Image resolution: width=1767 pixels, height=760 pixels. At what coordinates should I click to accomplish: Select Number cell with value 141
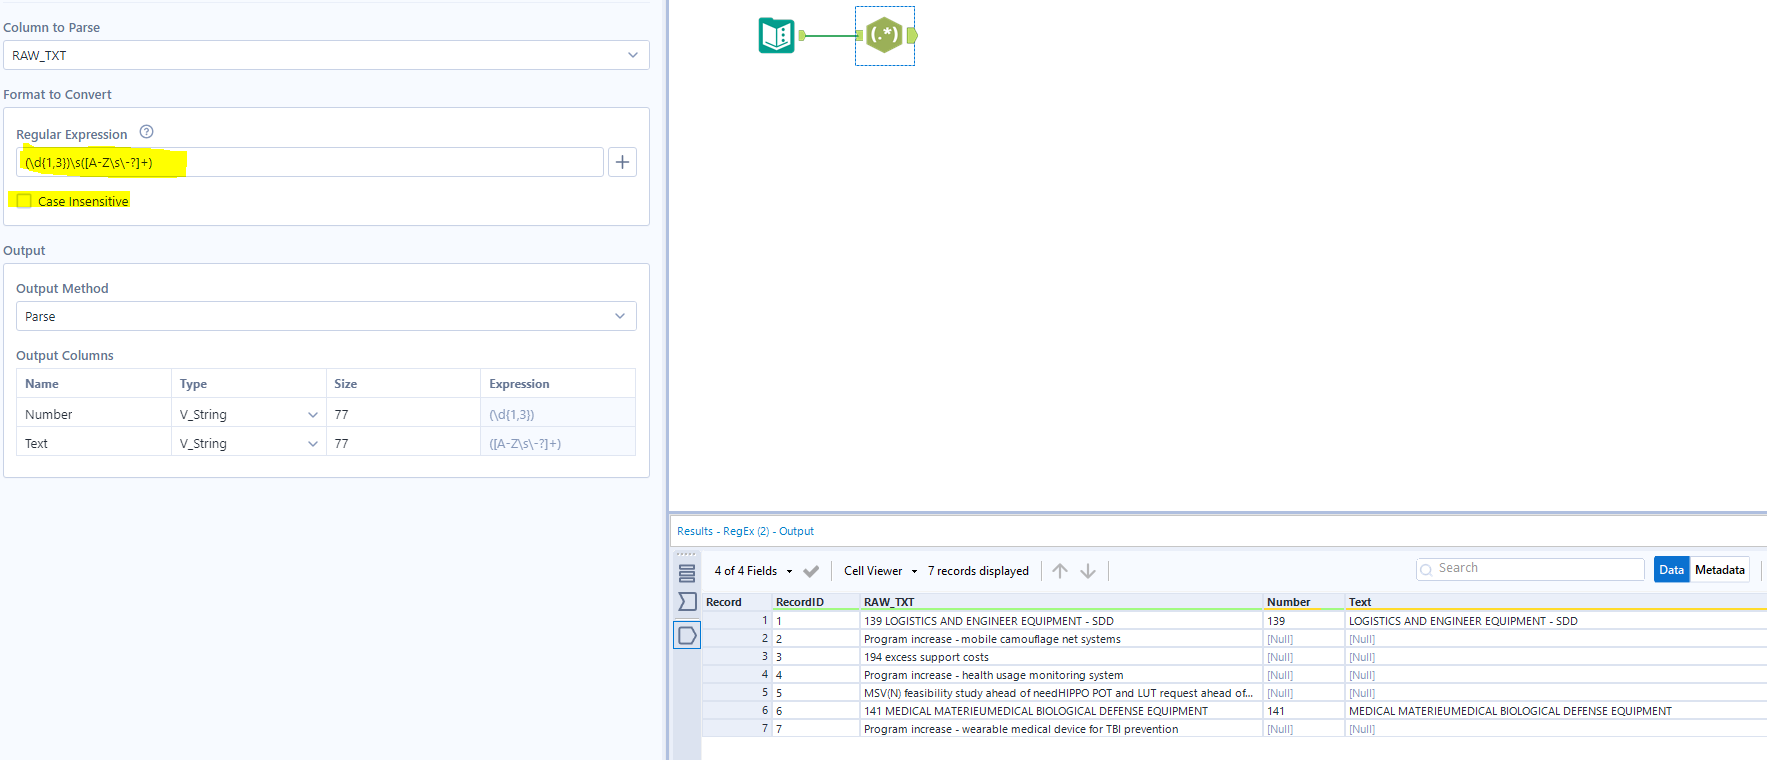tap(1303, 711)
